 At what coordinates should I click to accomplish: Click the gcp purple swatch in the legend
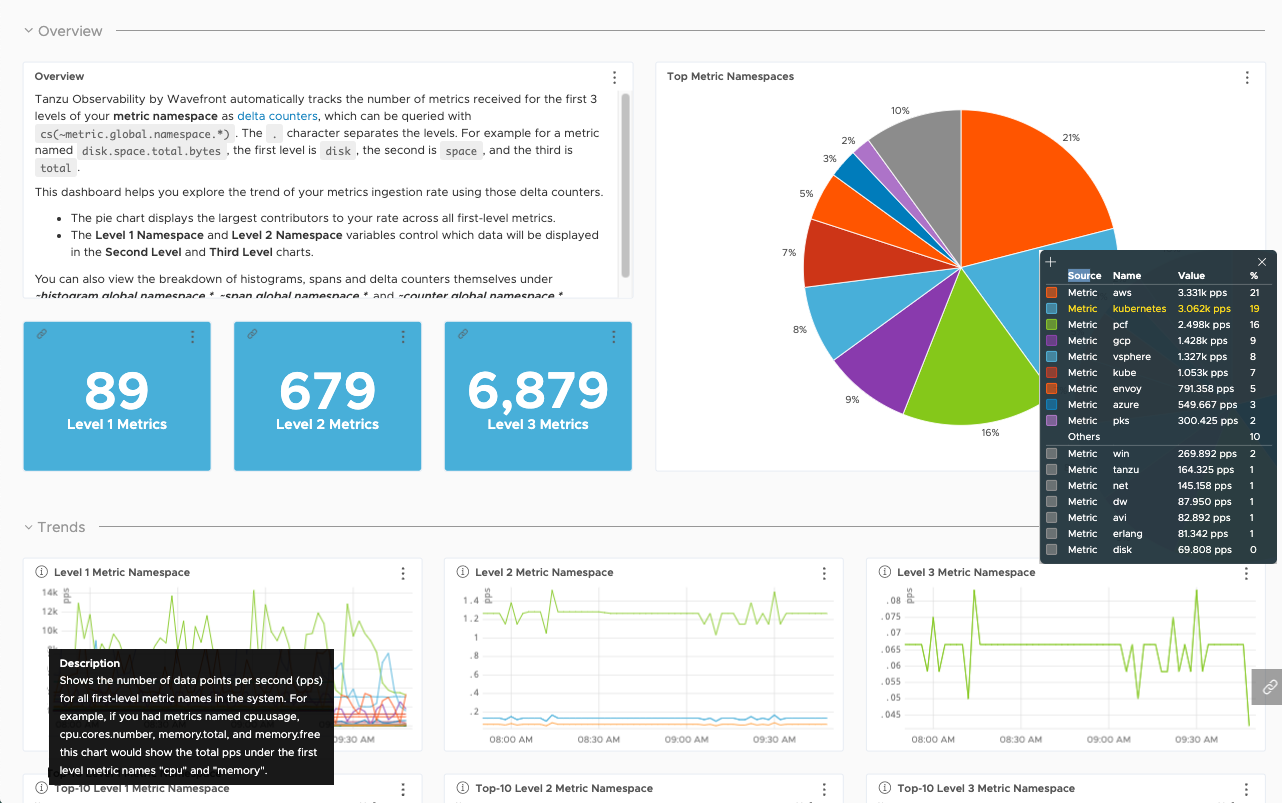(x=1051, y=341)
